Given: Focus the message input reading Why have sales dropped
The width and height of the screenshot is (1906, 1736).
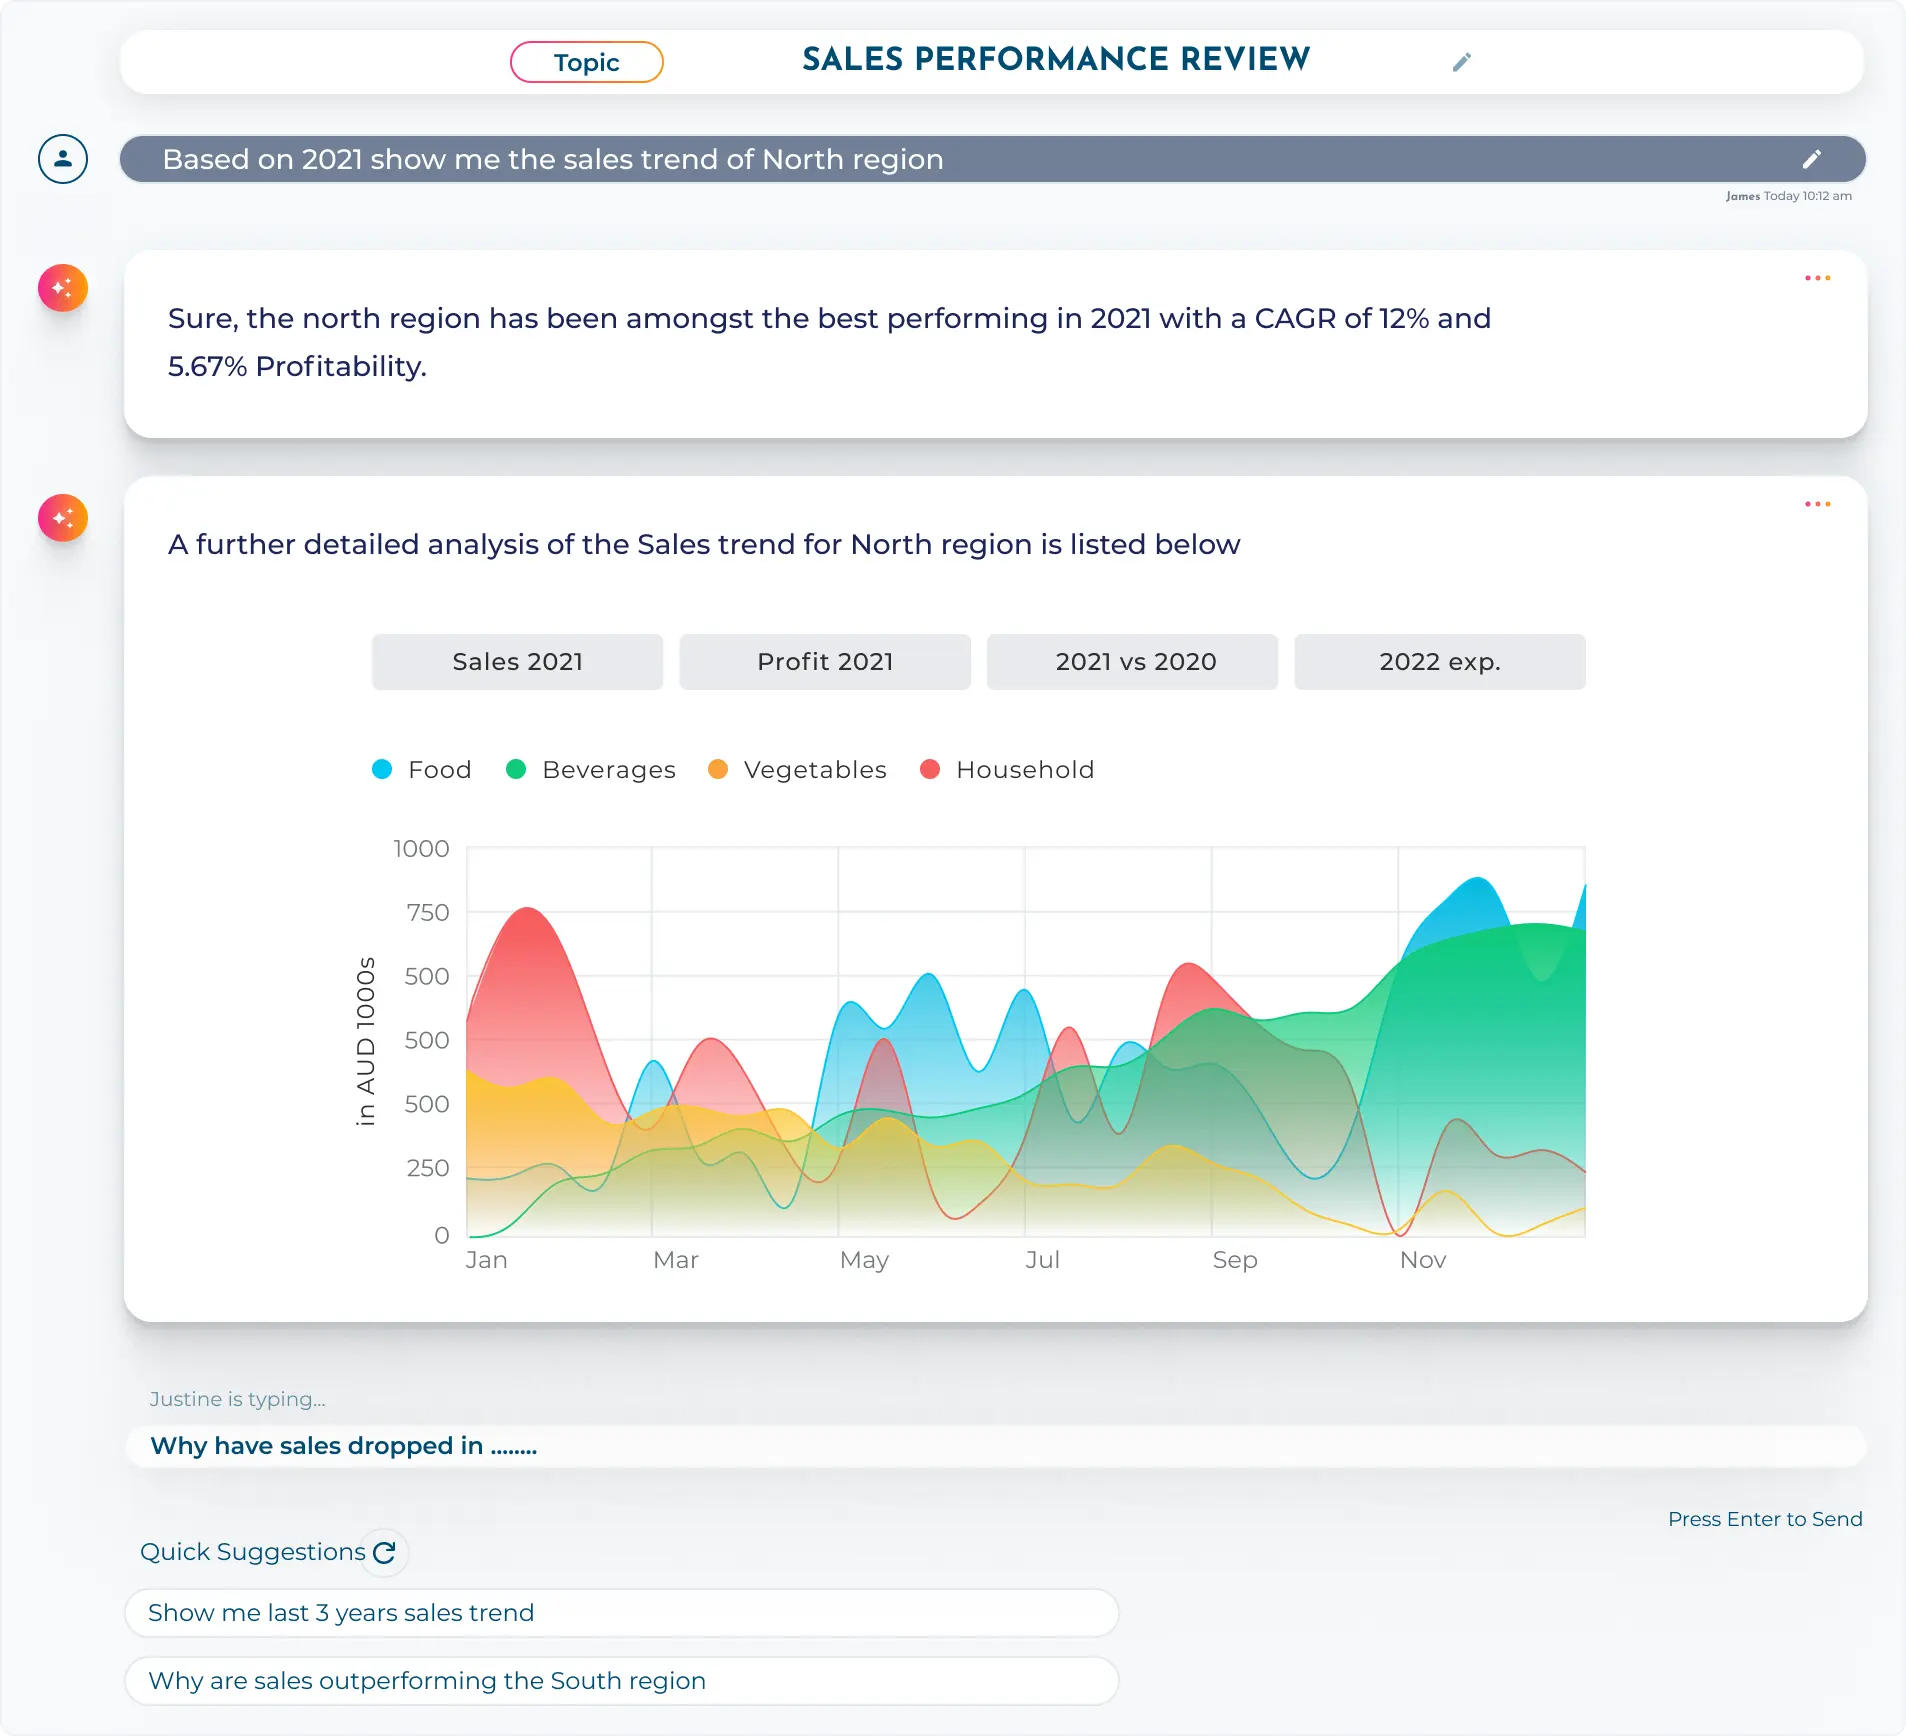Looking at the screenshot, I should coord(995,1446).
